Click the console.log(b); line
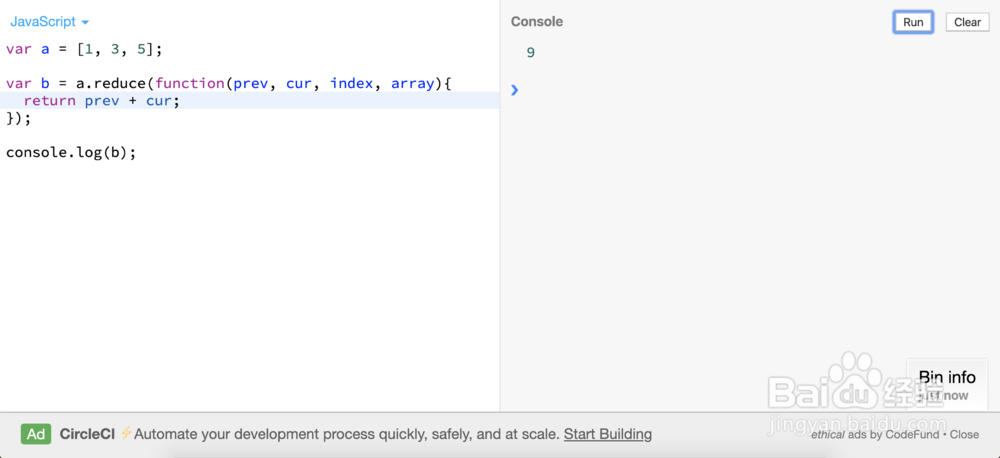 (x=70, y=153)
